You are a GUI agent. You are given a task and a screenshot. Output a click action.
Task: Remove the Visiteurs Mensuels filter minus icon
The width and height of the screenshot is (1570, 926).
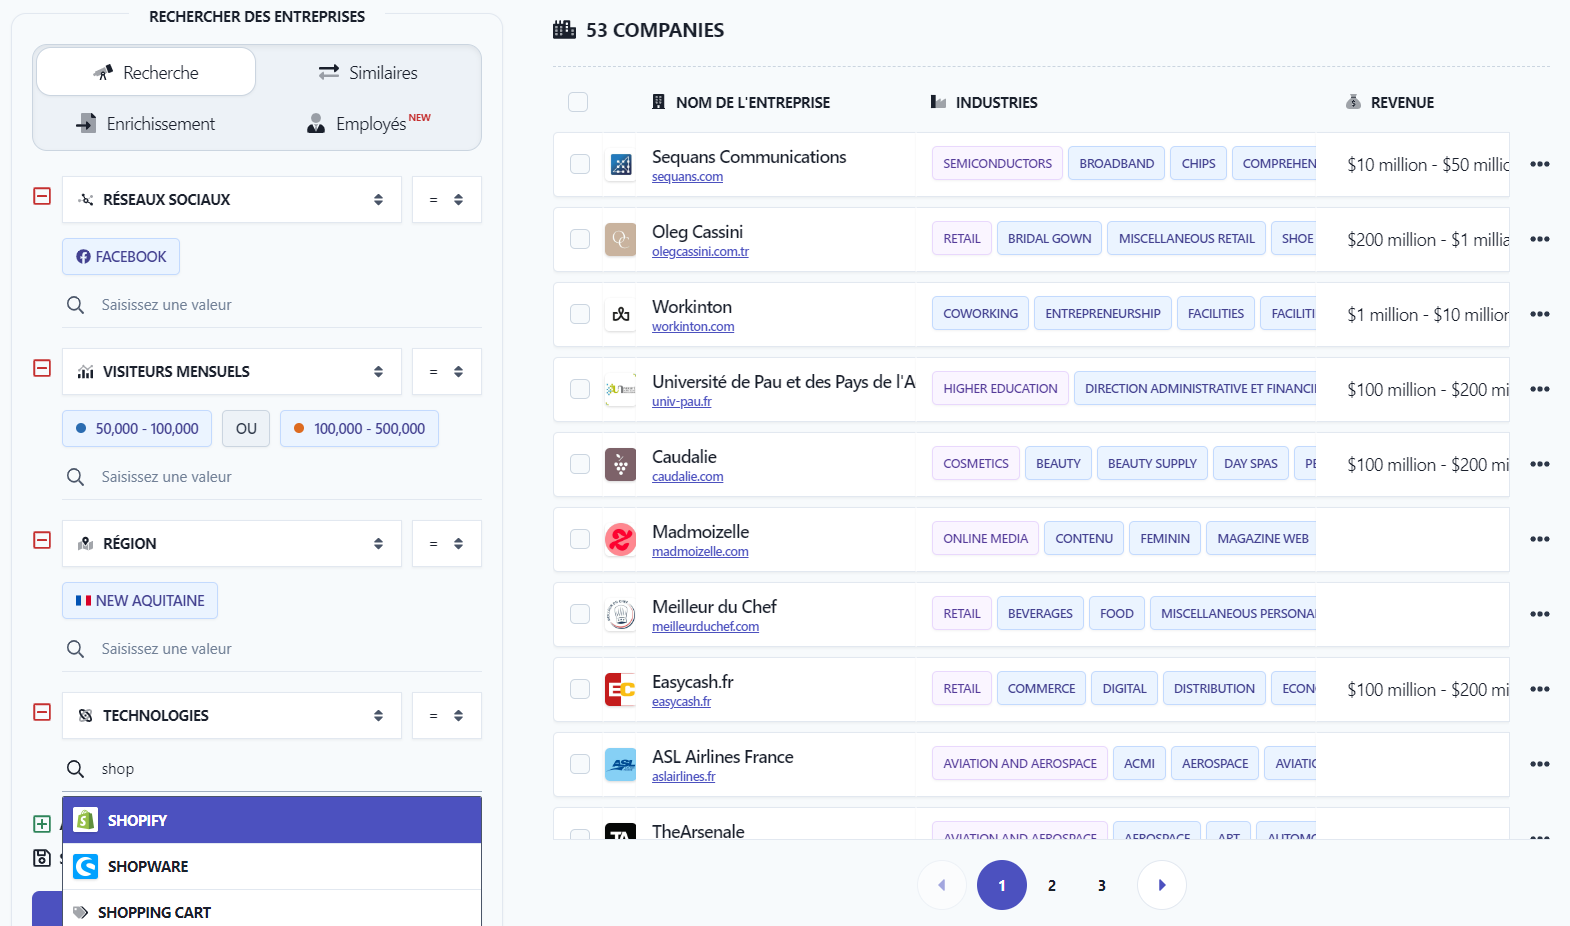[42, 368]
